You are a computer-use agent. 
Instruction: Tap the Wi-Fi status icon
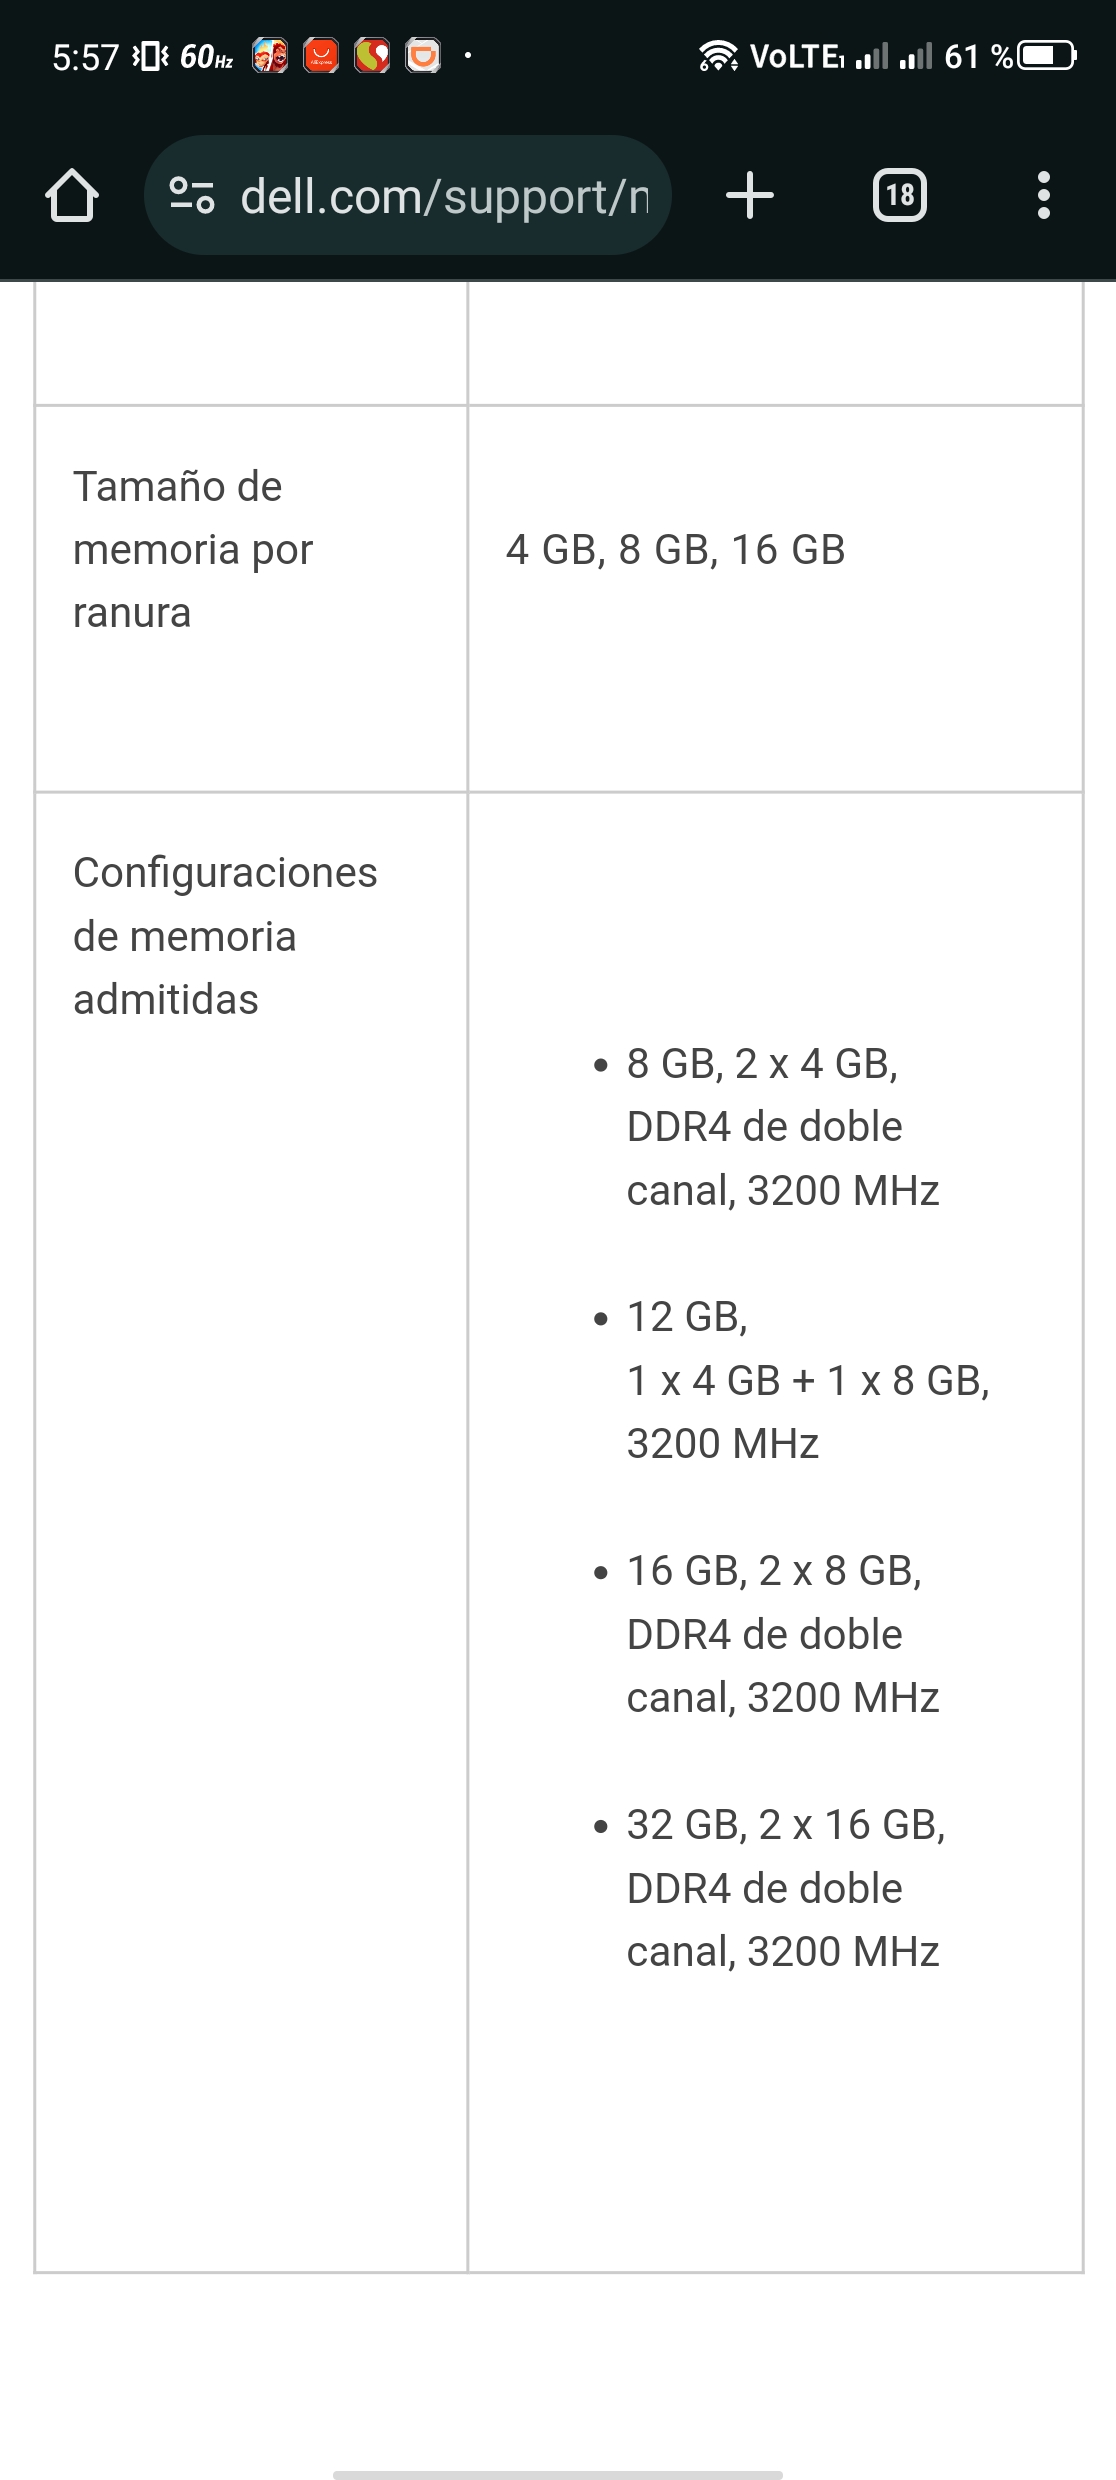click(x=718, y=55)
